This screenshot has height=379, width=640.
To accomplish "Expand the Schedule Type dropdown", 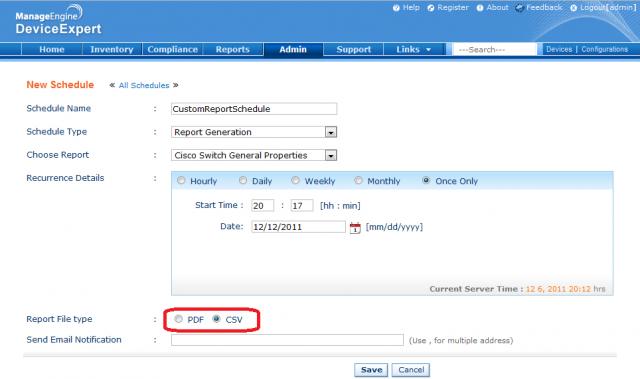I will coord(331,132).
